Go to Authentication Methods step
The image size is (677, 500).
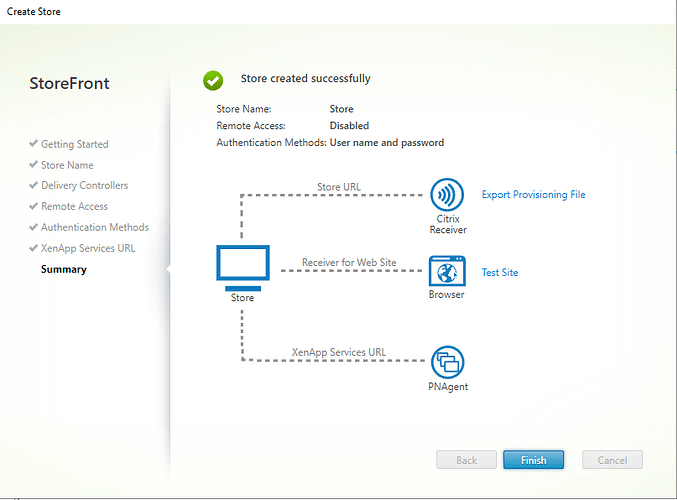(x=94, y=227)
